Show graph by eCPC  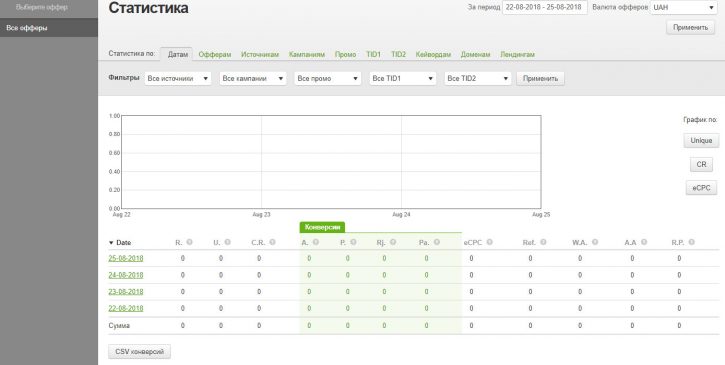(701, 188)
